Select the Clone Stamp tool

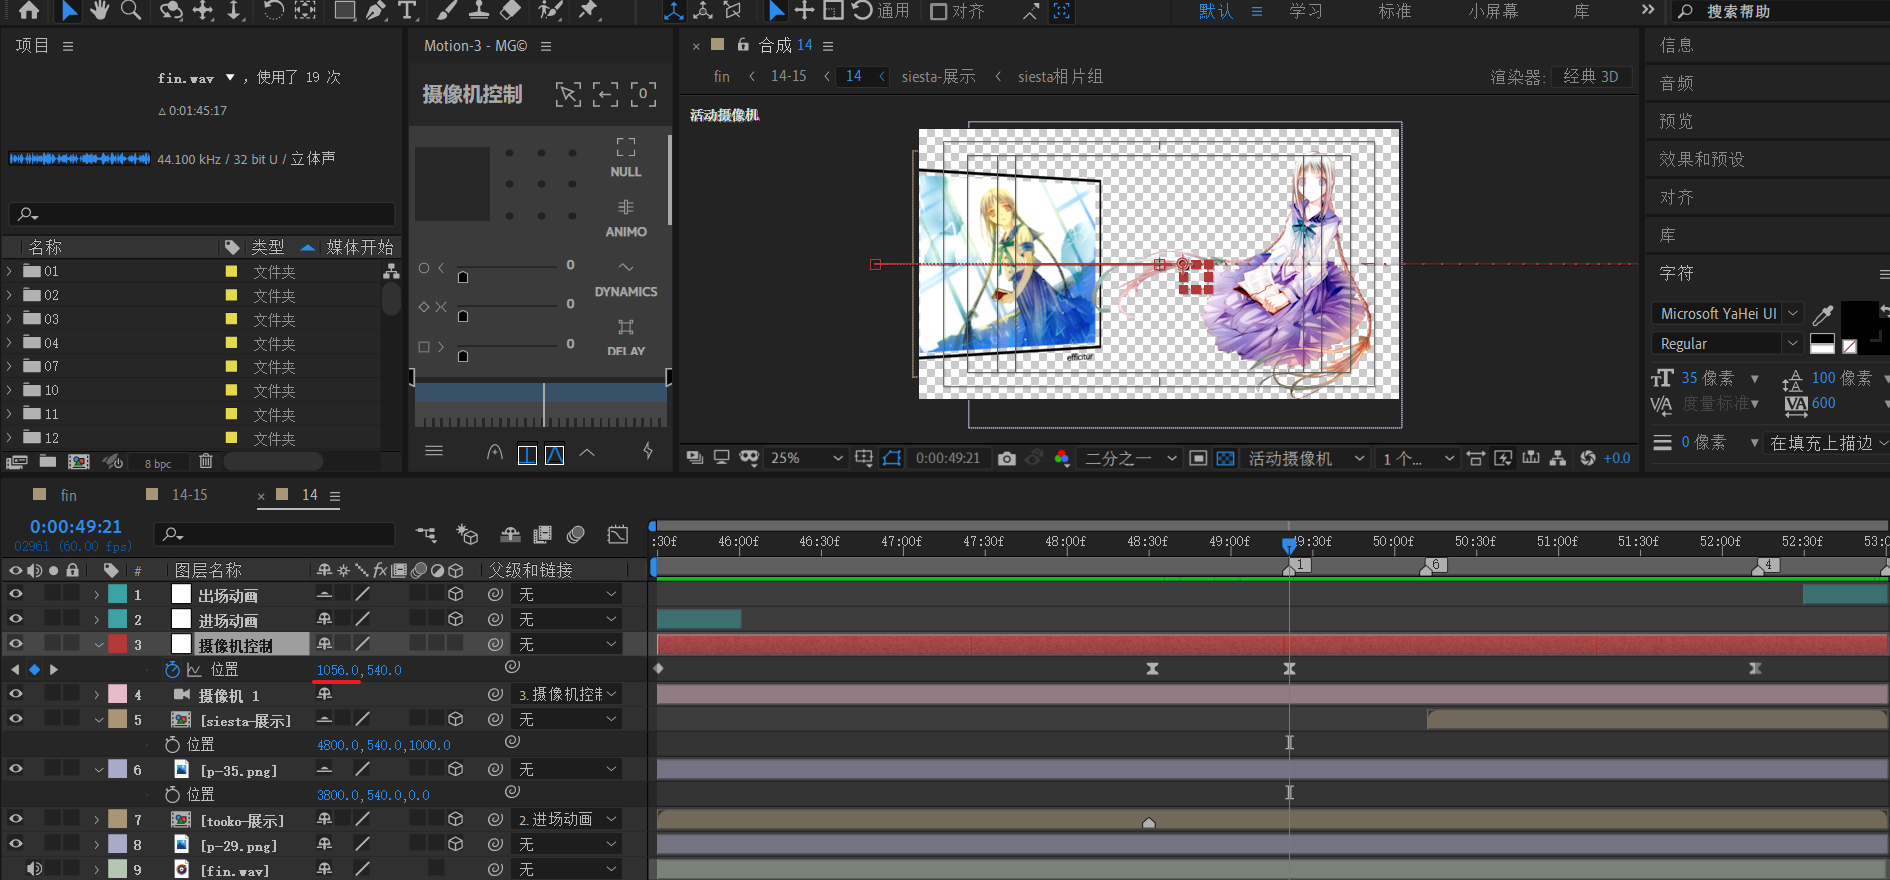479,10
